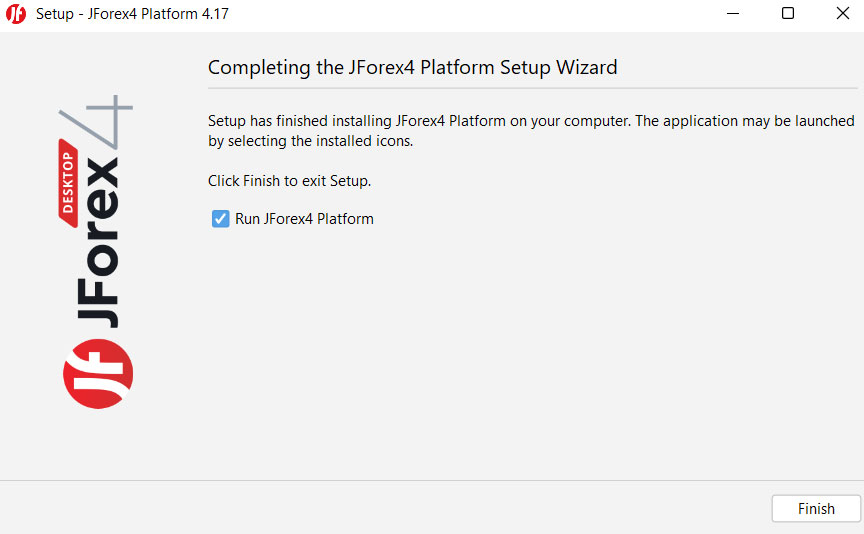
Task: Click the JForex icon in the title bar
Action: tap(16, 14)
